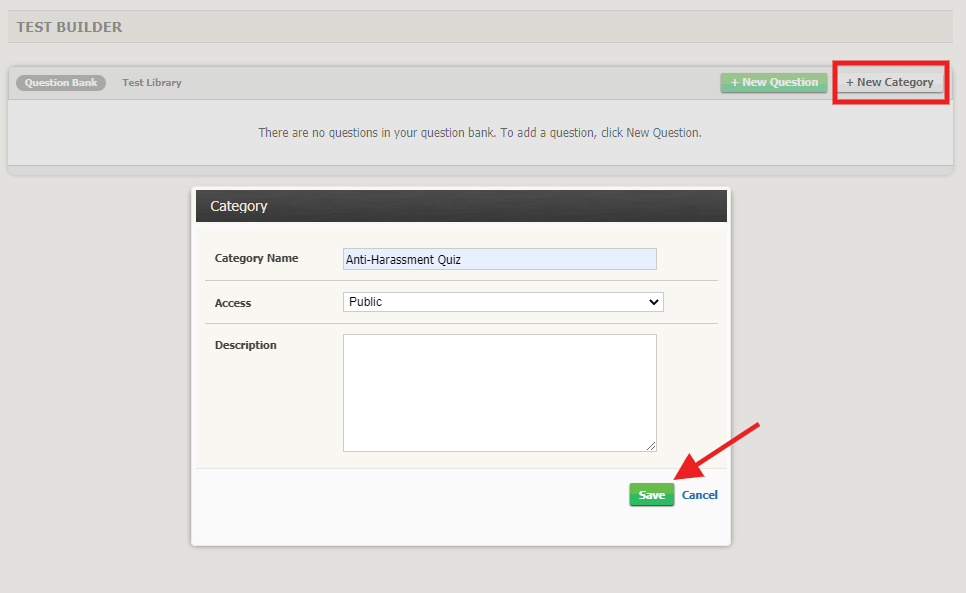
Task: Click the New Question hyperlink in the notice
Action: (x=665, y=132)
